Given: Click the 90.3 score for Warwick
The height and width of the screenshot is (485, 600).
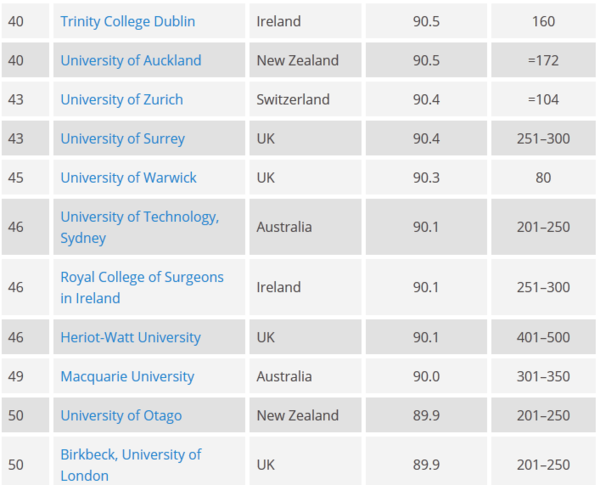Looking at the screenshot, I should click(426, 178).
